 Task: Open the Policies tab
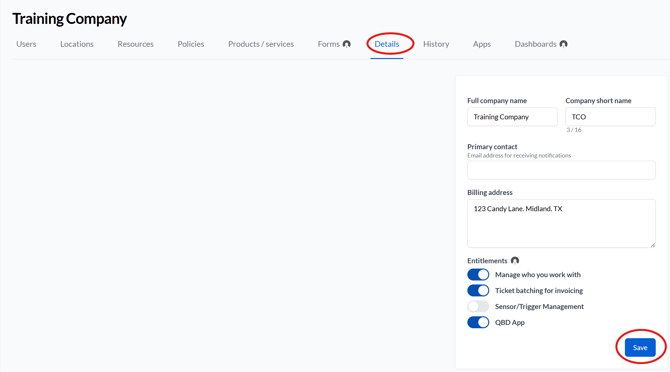click(x=191, y=44)
